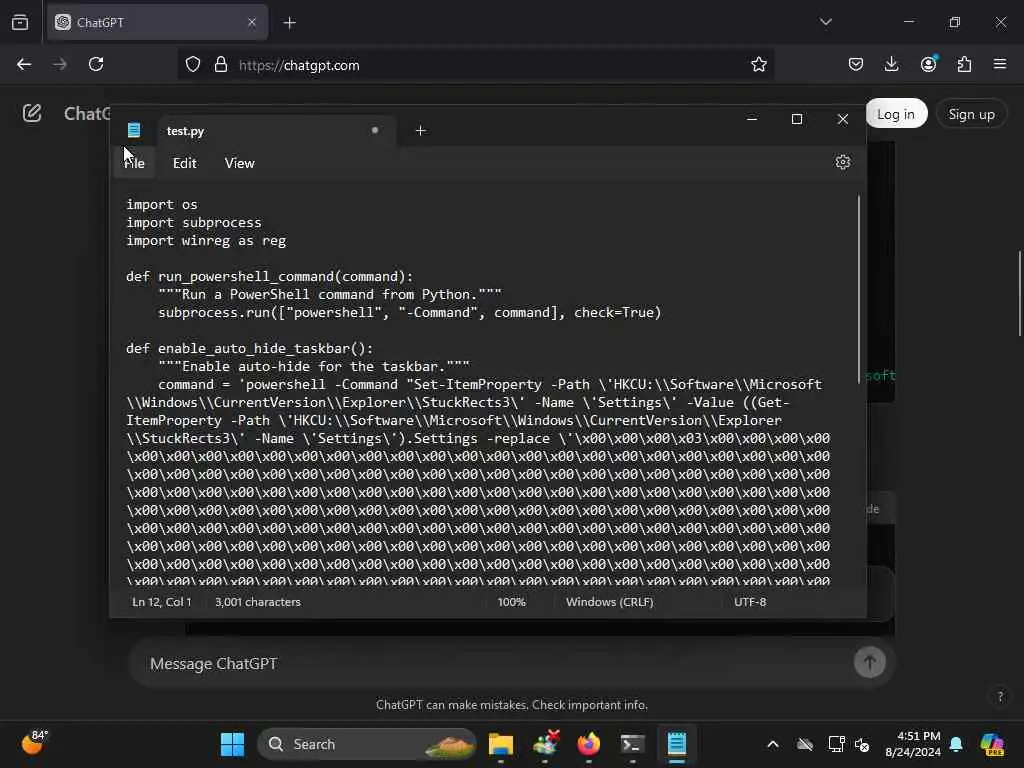Reload the page in Firefox
1024x768 pixels.
(x=96, y=65)
